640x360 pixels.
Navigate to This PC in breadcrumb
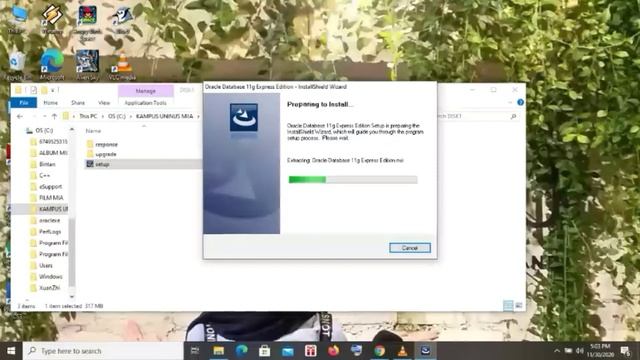click(88, 116)
